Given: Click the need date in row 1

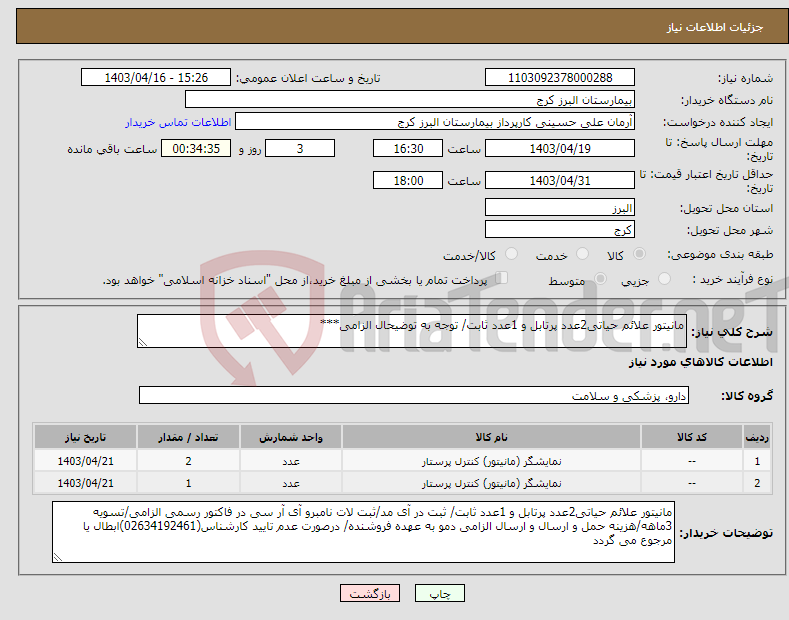Looking at the screenshot, I should [86, 461].
